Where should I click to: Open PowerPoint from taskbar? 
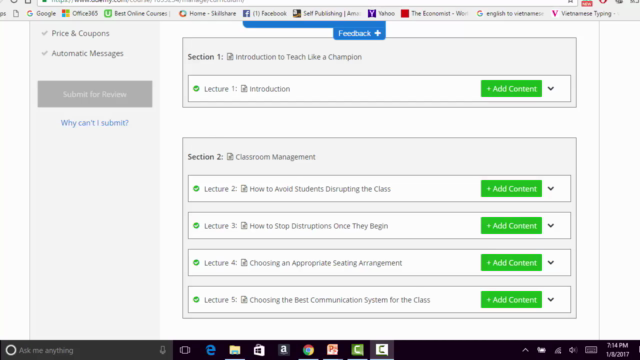(x=333, y=350)
